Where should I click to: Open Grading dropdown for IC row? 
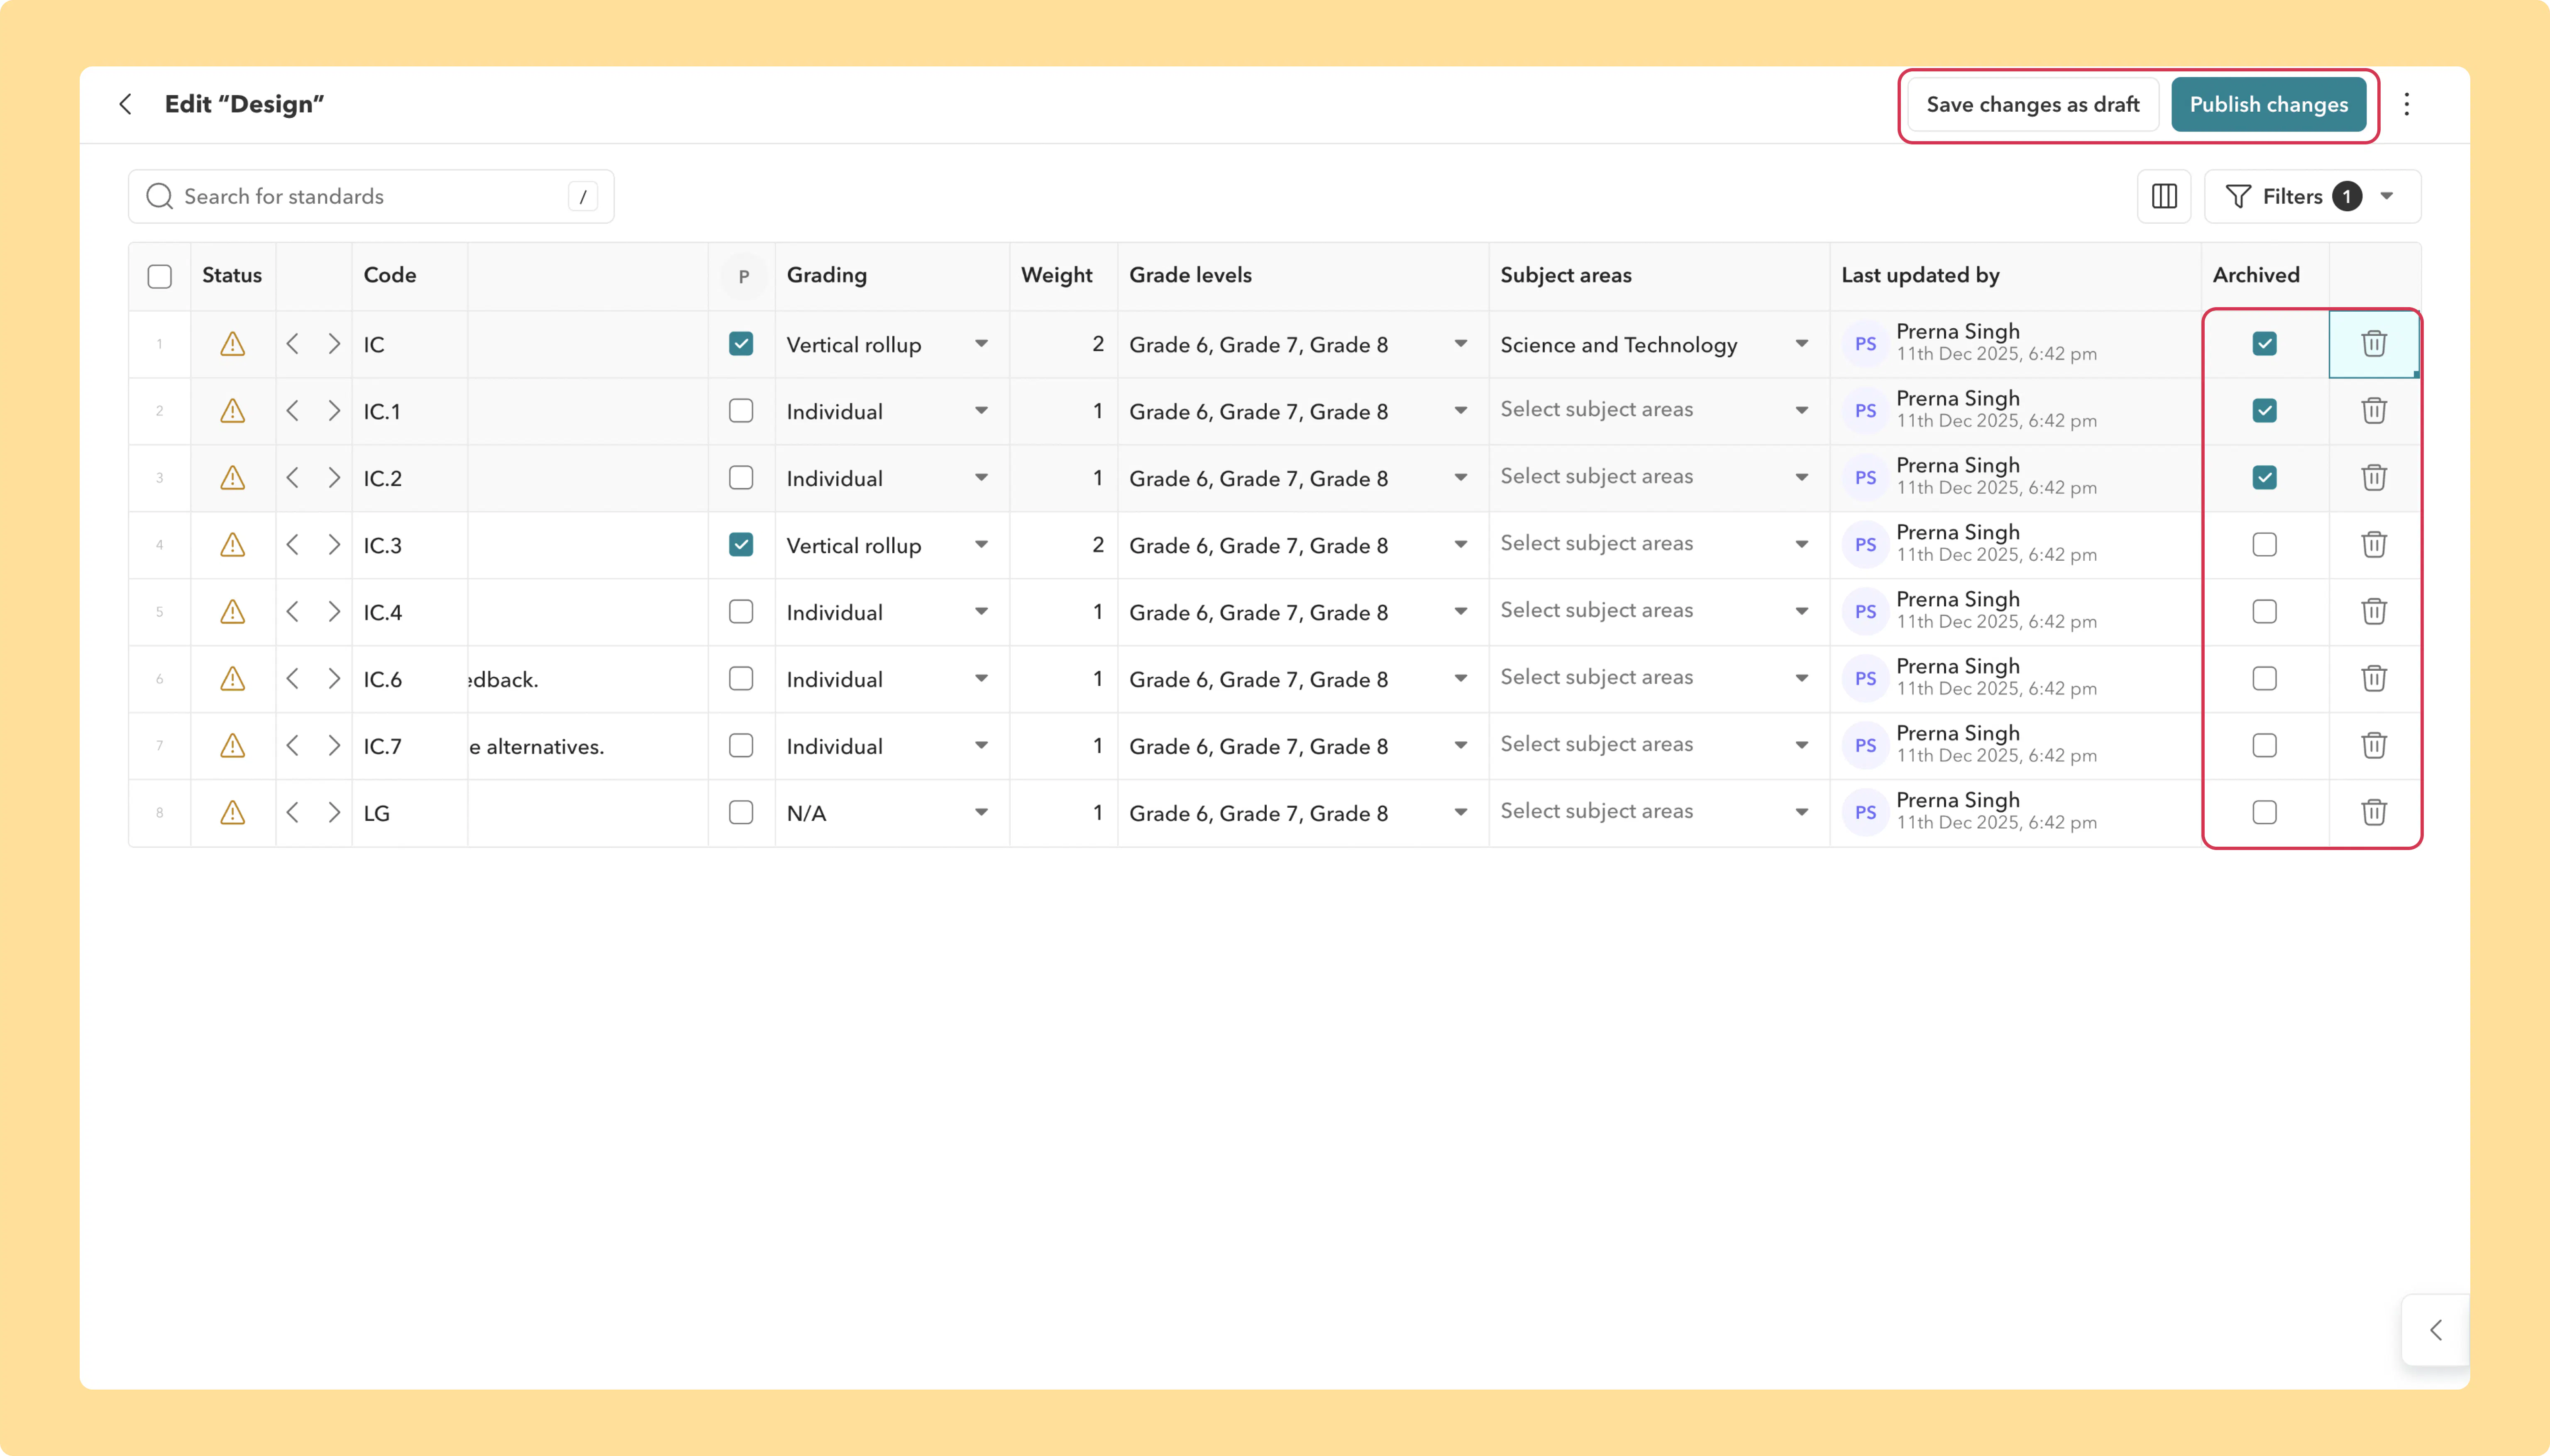click(981, 344)
